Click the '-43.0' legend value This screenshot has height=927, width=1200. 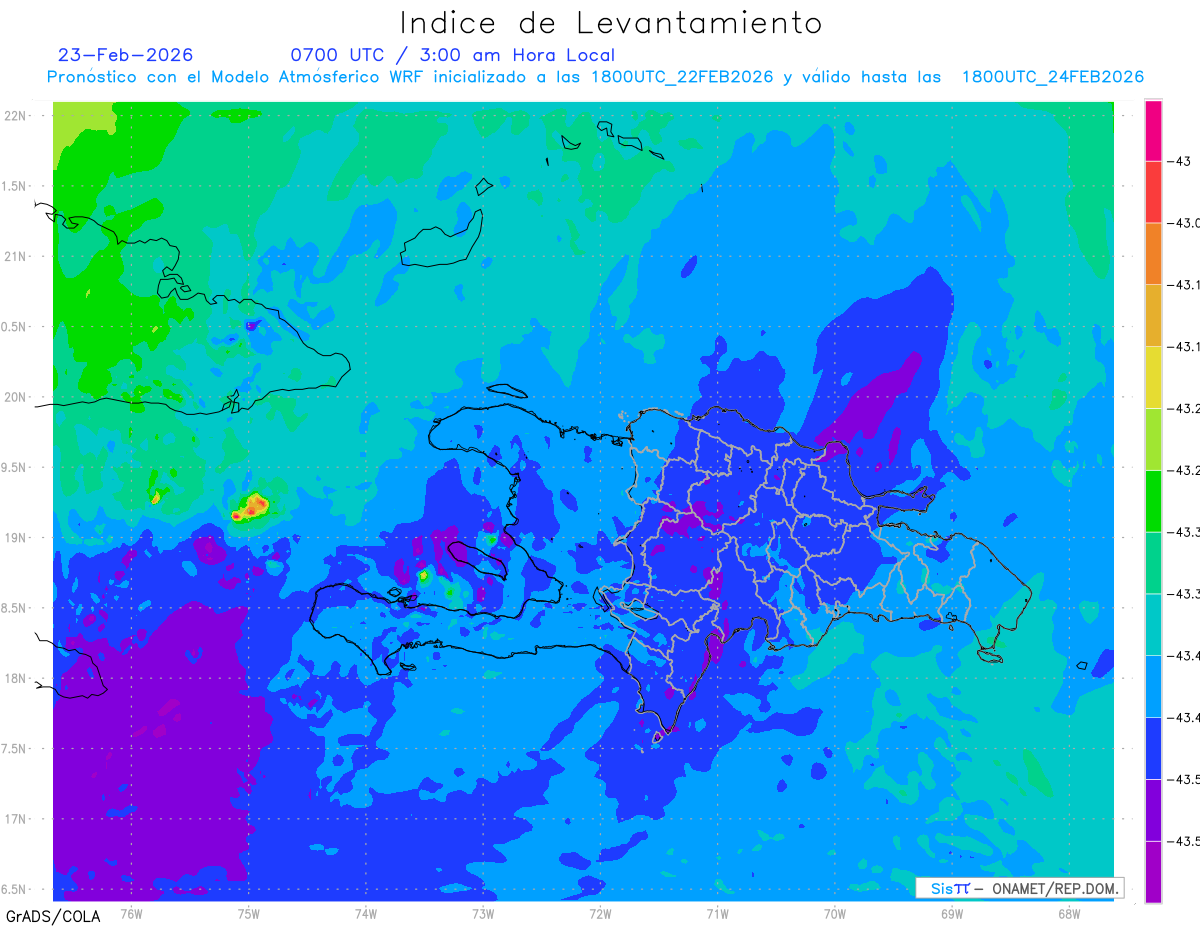(x=1186, y=223)
